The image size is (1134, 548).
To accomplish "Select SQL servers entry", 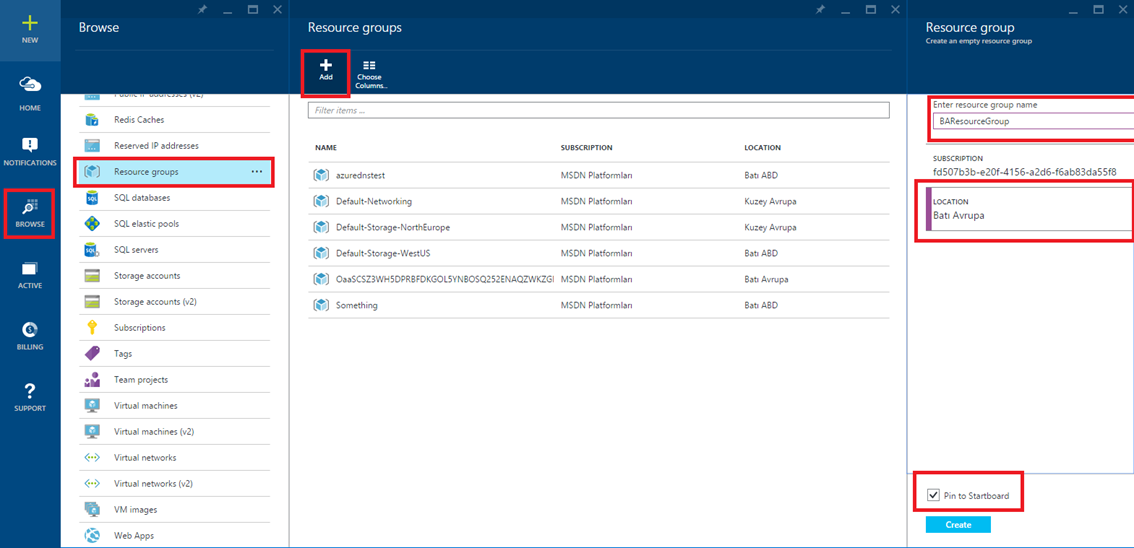I will coord(174,249).
